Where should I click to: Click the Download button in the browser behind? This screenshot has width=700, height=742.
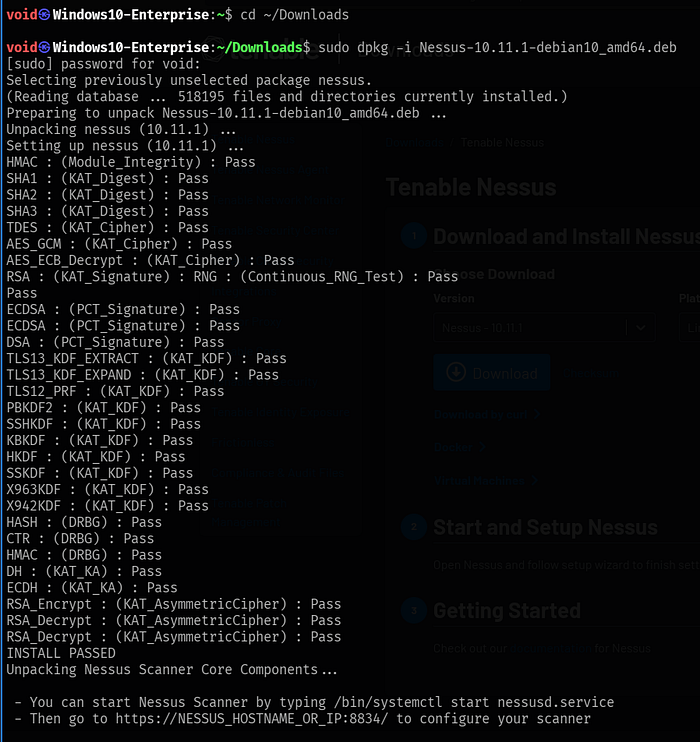(492, 373)
